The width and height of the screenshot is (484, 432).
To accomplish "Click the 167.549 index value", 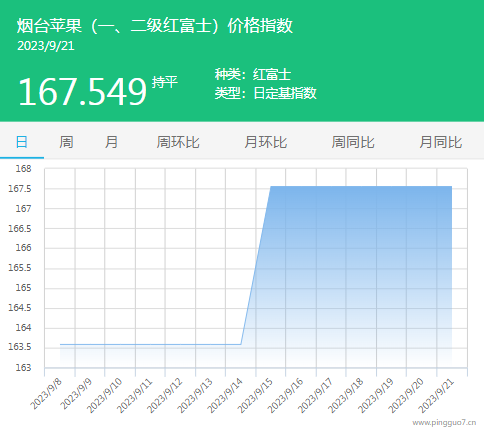I will (x=82, y=91).
